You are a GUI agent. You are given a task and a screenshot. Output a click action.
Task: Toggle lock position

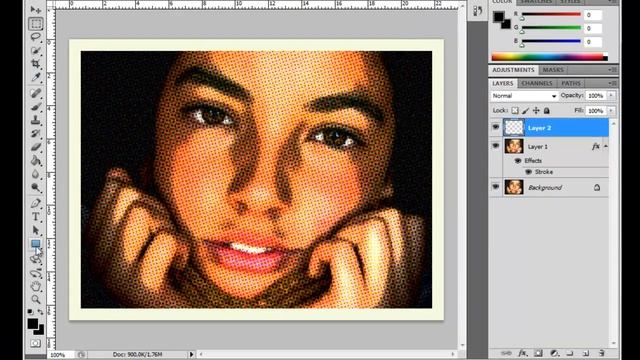[536, 111]
